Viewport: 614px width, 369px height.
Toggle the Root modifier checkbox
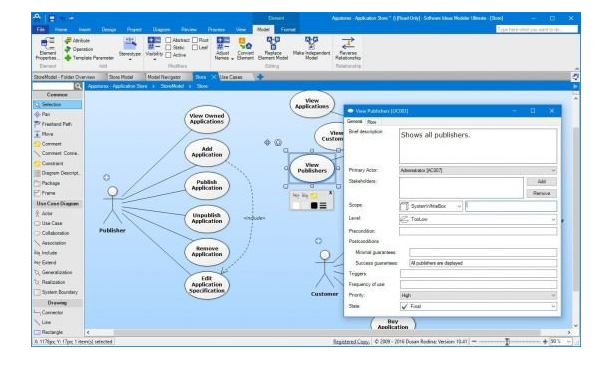click(x=195, y=40)
